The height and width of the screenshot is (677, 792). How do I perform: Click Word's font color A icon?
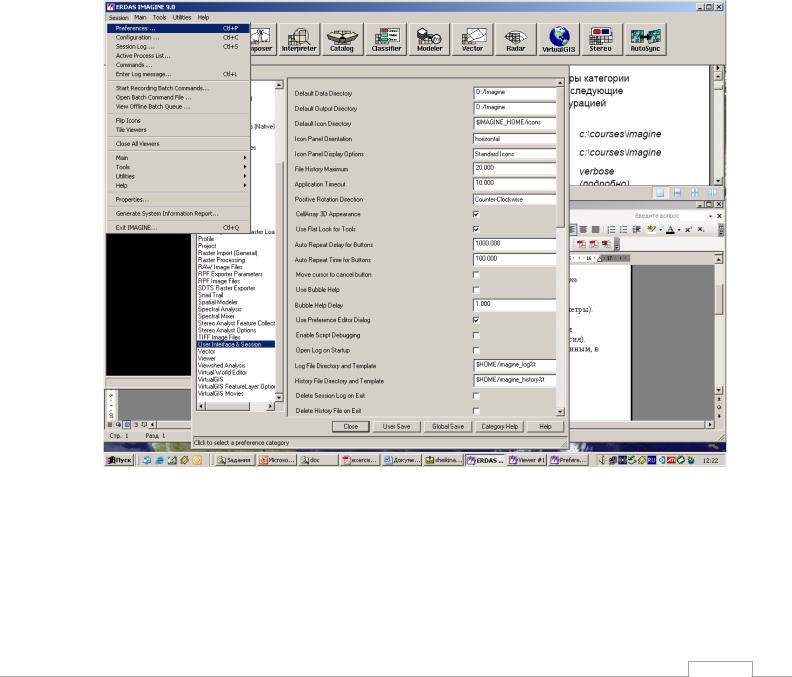tap(670, 230)
